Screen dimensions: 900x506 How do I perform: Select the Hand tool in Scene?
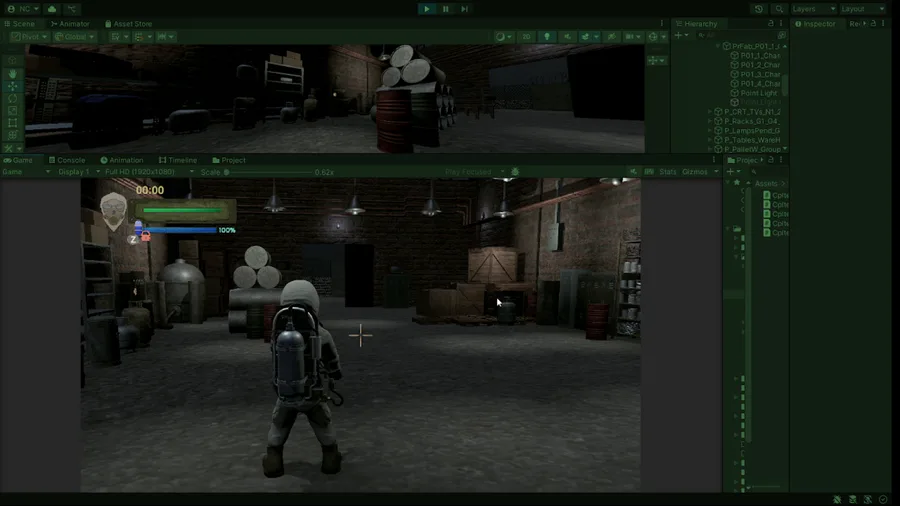(13, 73)
